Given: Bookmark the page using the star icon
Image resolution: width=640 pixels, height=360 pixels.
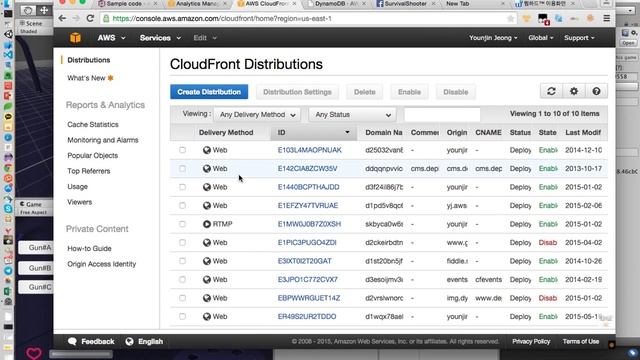Looking at the screenshot, I should (510, 18).
